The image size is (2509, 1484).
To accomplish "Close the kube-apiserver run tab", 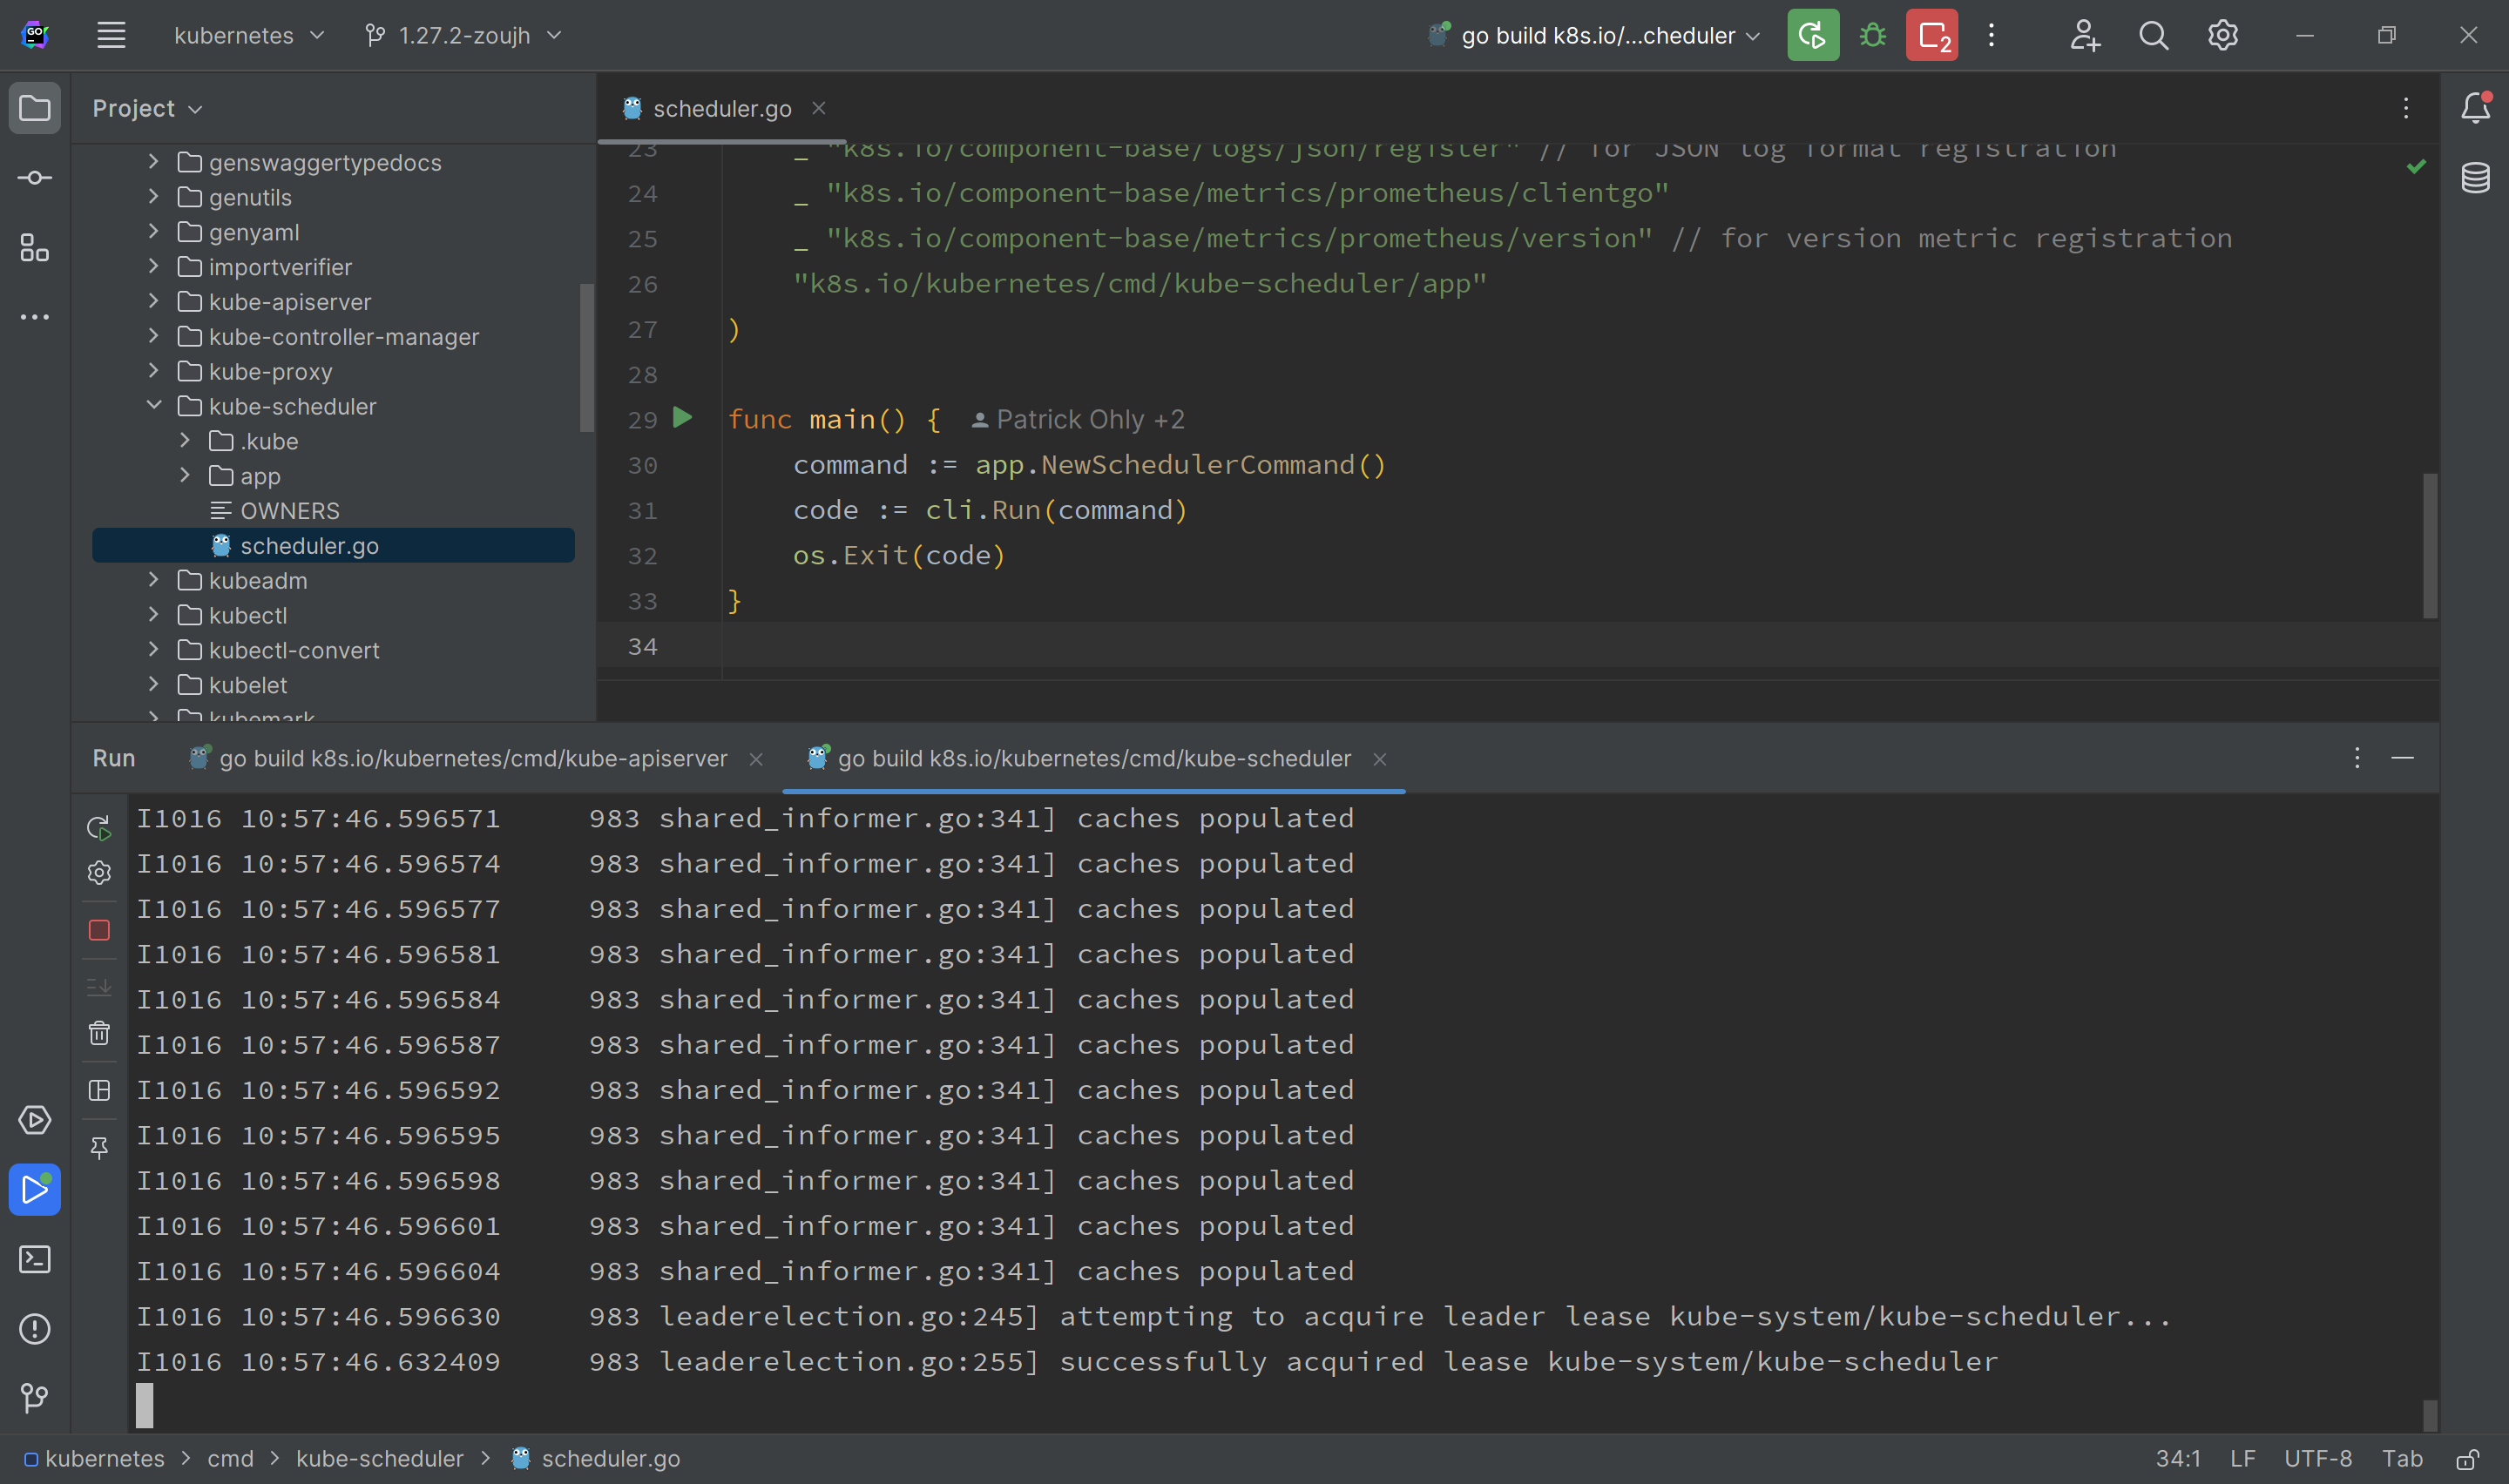I will [756, 759].
